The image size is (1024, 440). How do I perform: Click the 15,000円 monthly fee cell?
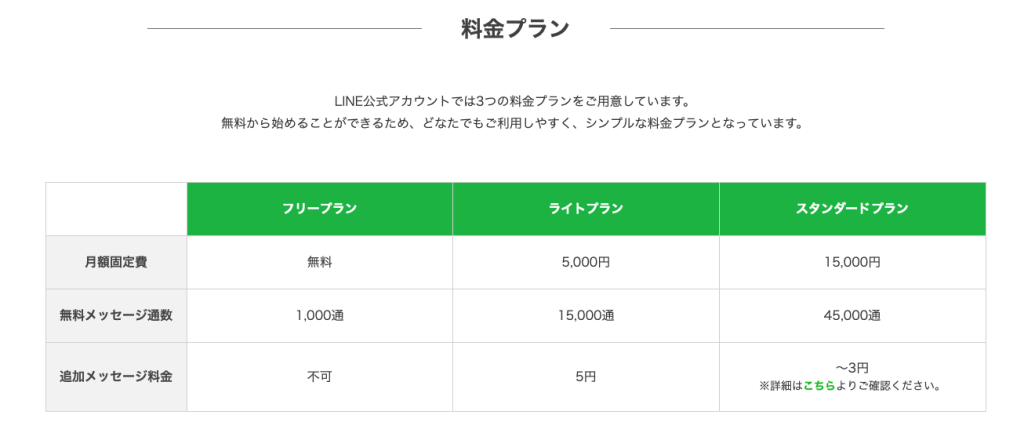point(852,262)
